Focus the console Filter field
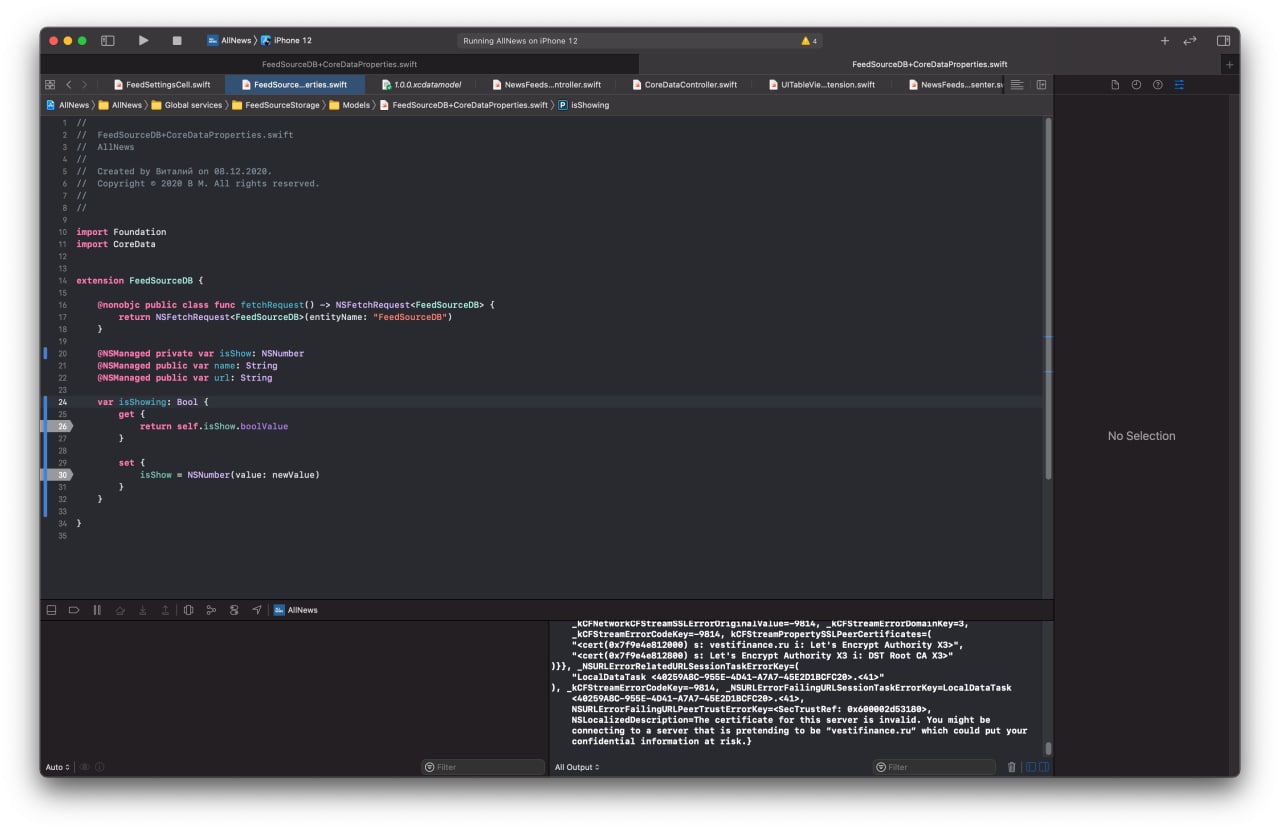Image resolution: width=1280 pixels, height=830 pixels. pyautogui.click(x=934, y=767)
